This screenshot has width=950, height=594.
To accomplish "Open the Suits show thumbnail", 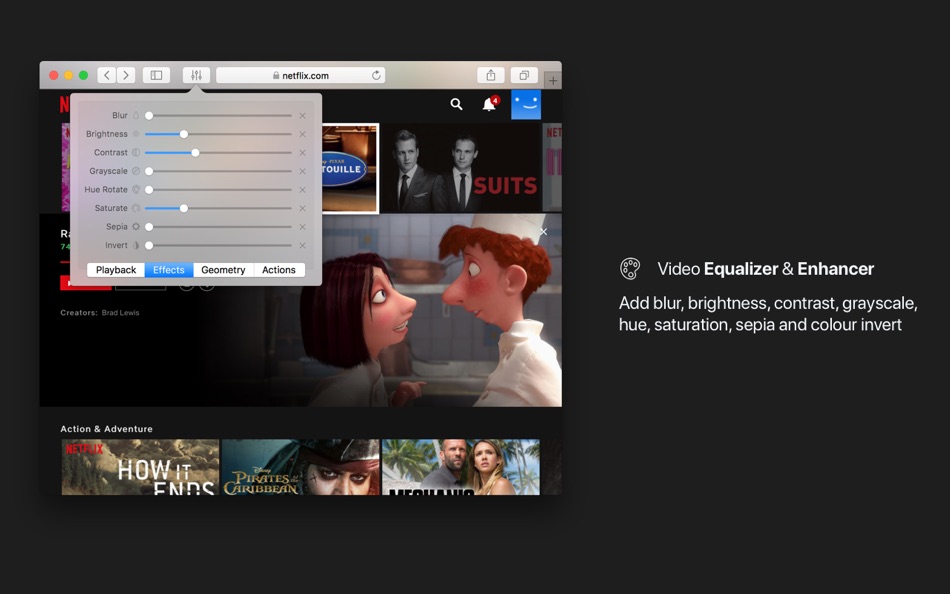I will [460, 168].
